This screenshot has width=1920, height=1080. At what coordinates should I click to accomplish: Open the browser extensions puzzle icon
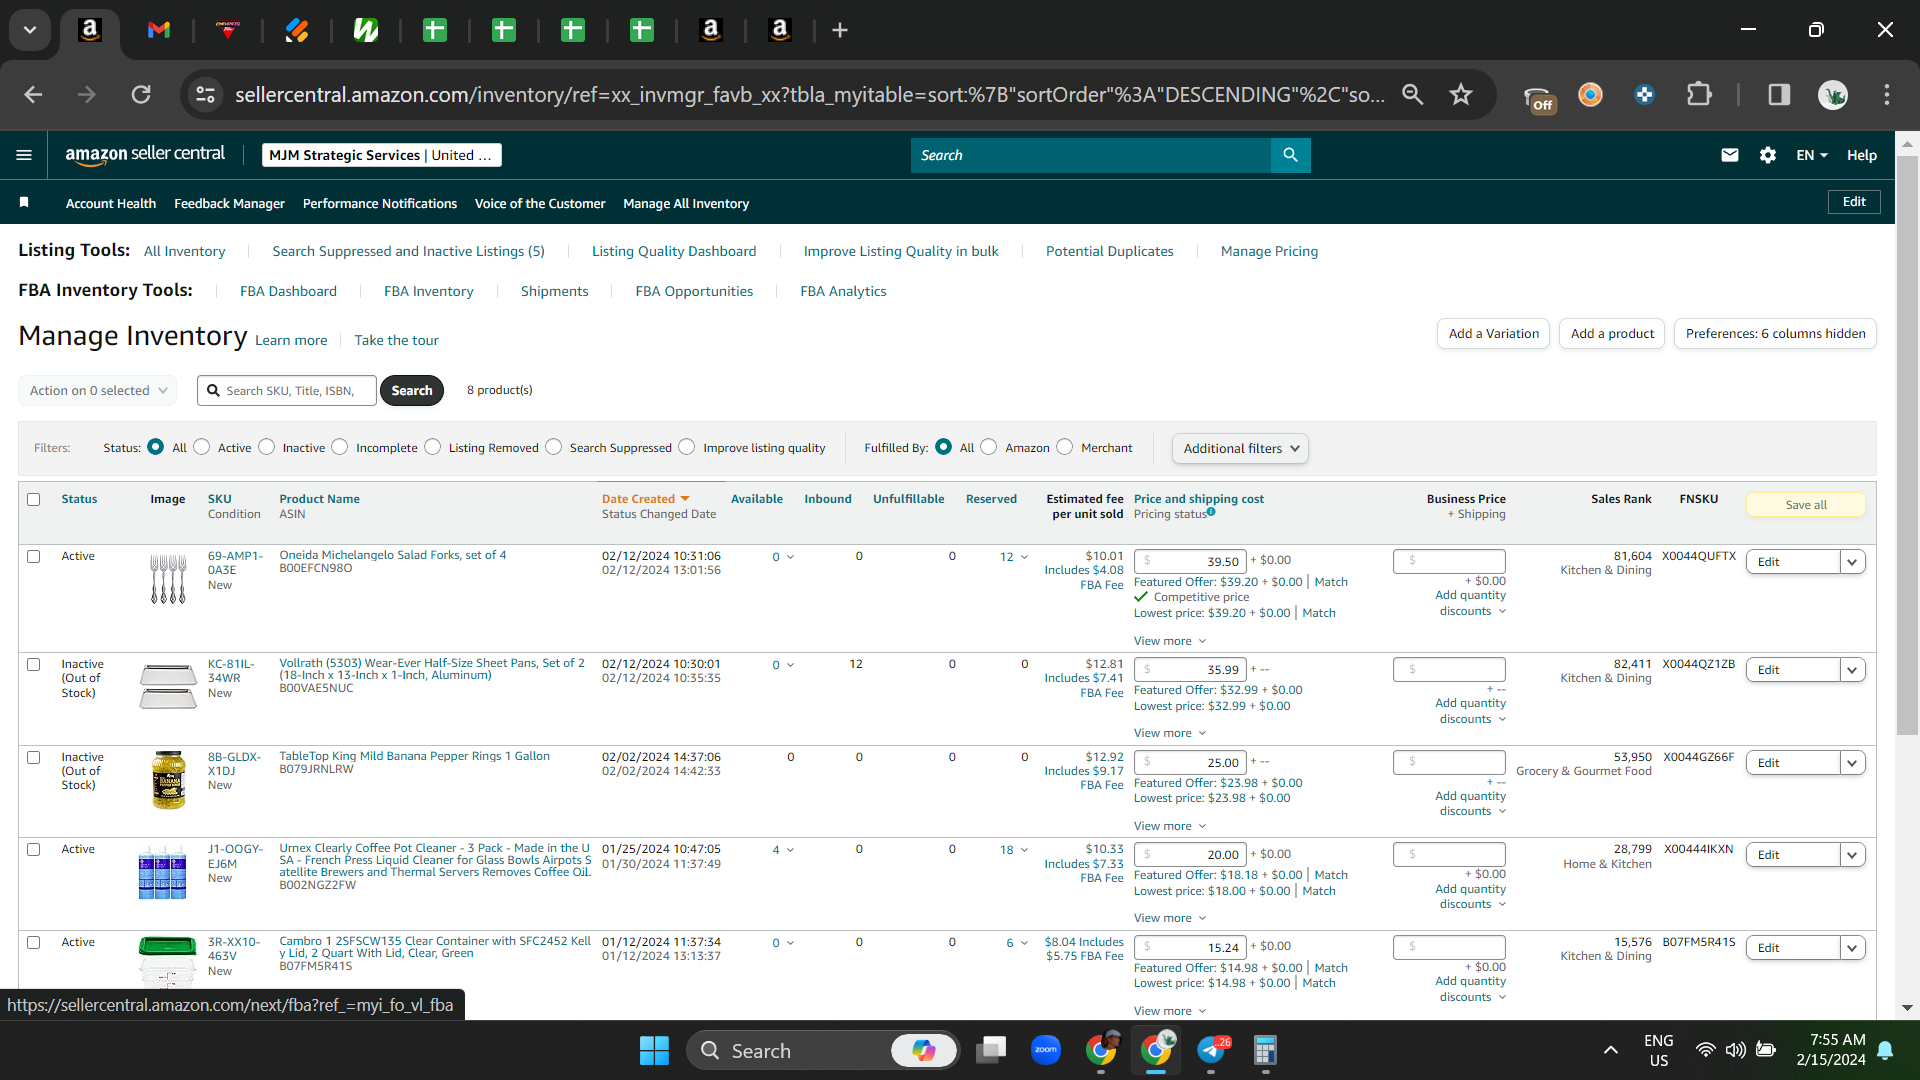tap(1699, 94)
